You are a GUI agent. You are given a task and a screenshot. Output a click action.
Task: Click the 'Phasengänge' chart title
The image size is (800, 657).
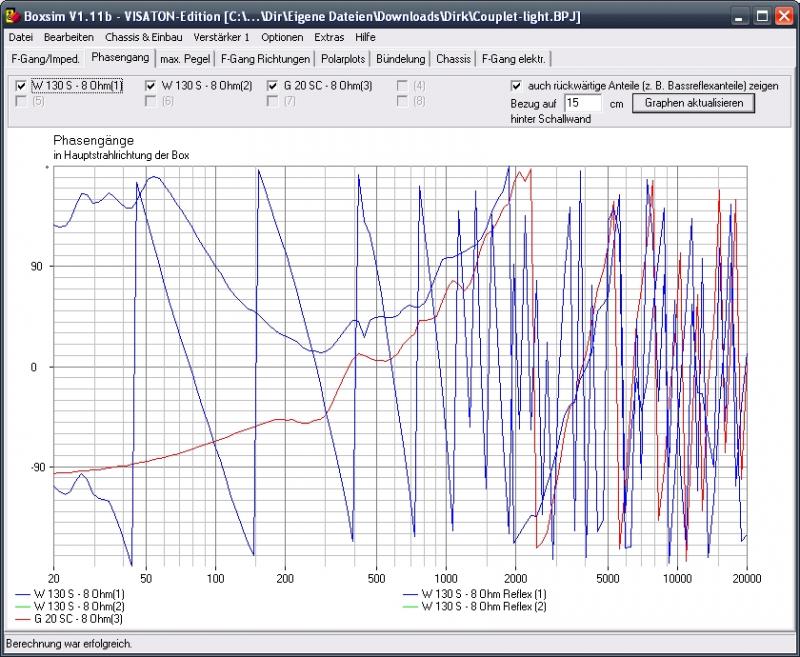click(x=94, y=140)
